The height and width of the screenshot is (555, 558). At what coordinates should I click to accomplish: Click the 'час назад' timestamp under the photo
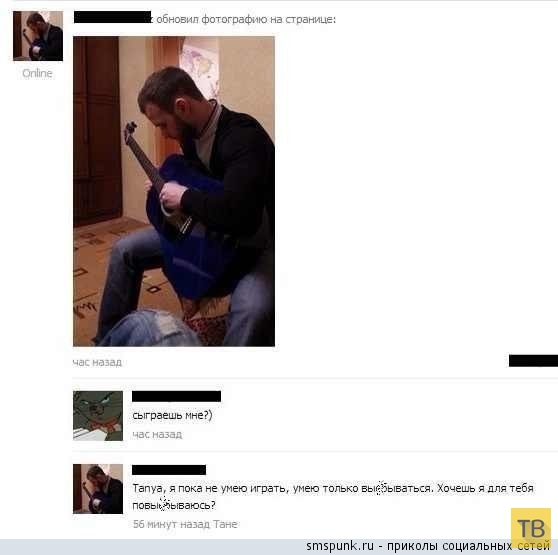[97, 362]
